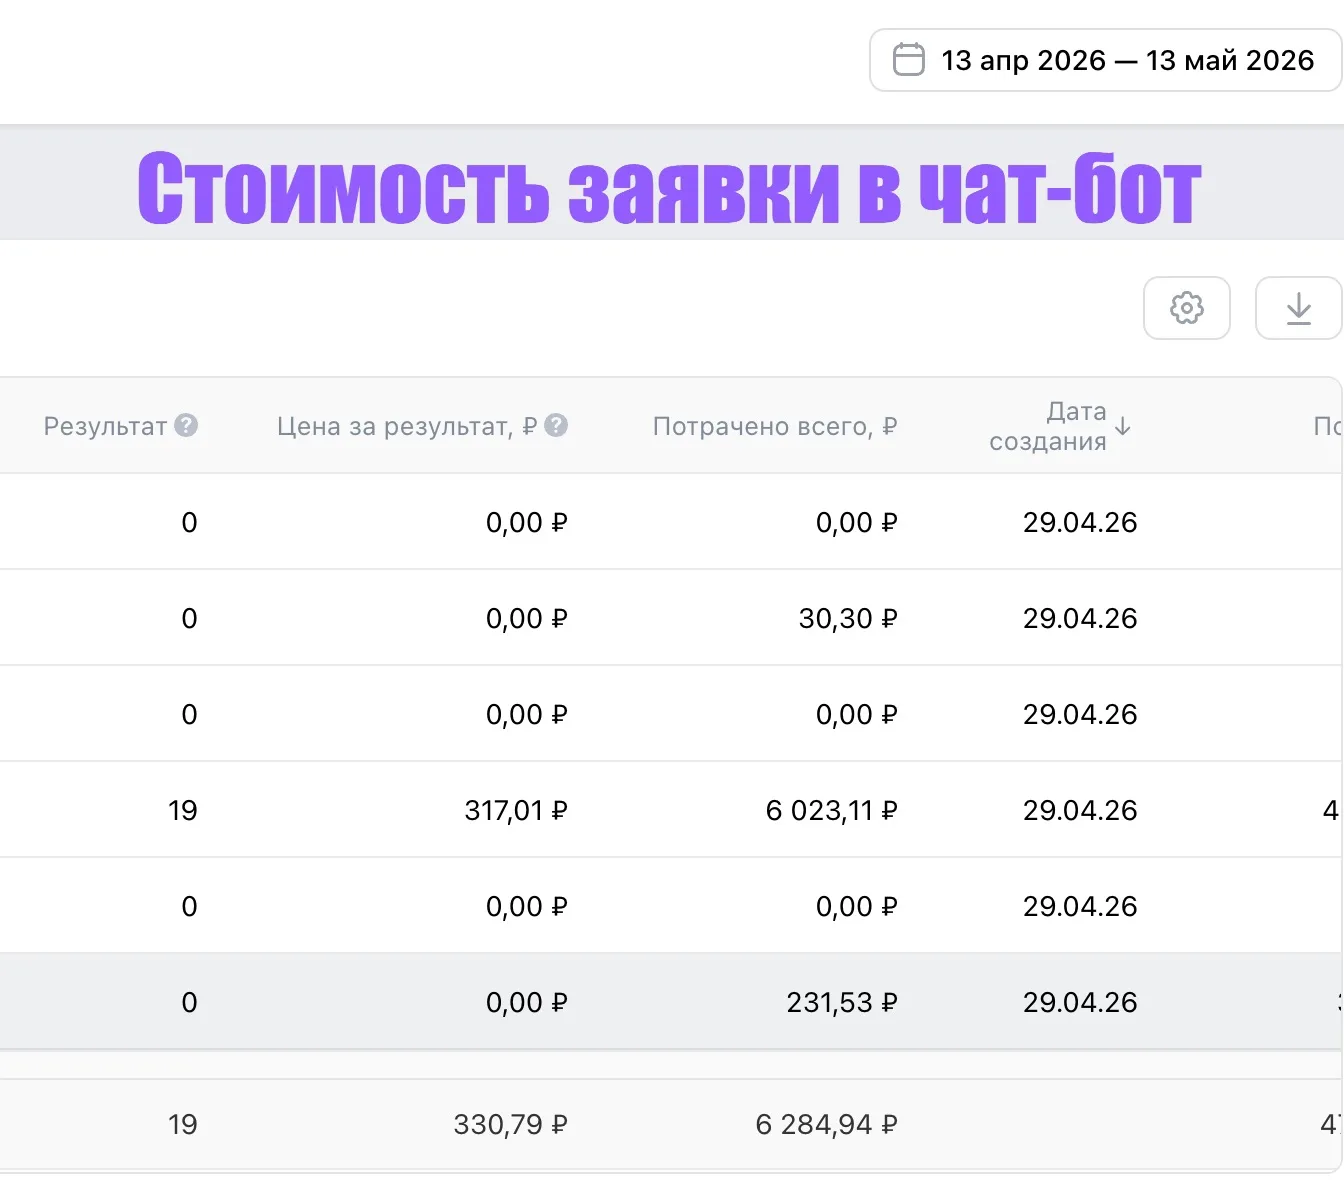The height and width of the screenshot is (1187, 1344).
Task: Click date 29.04.26 in the 231,53 ₽ row
Action: (x=1080, y=1002)
